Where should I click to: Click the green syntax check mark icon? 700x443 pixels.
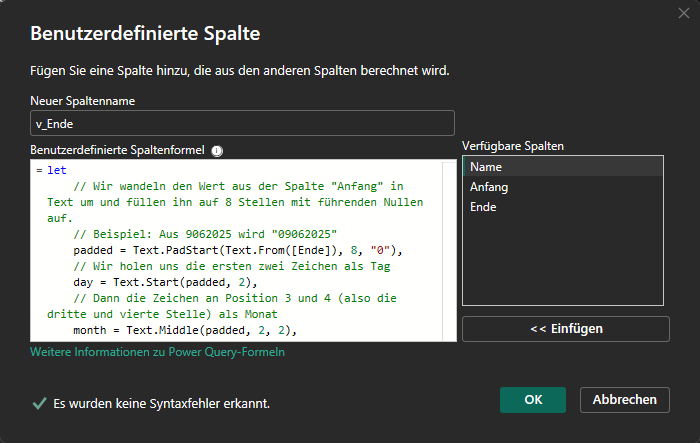pos(39,403)
